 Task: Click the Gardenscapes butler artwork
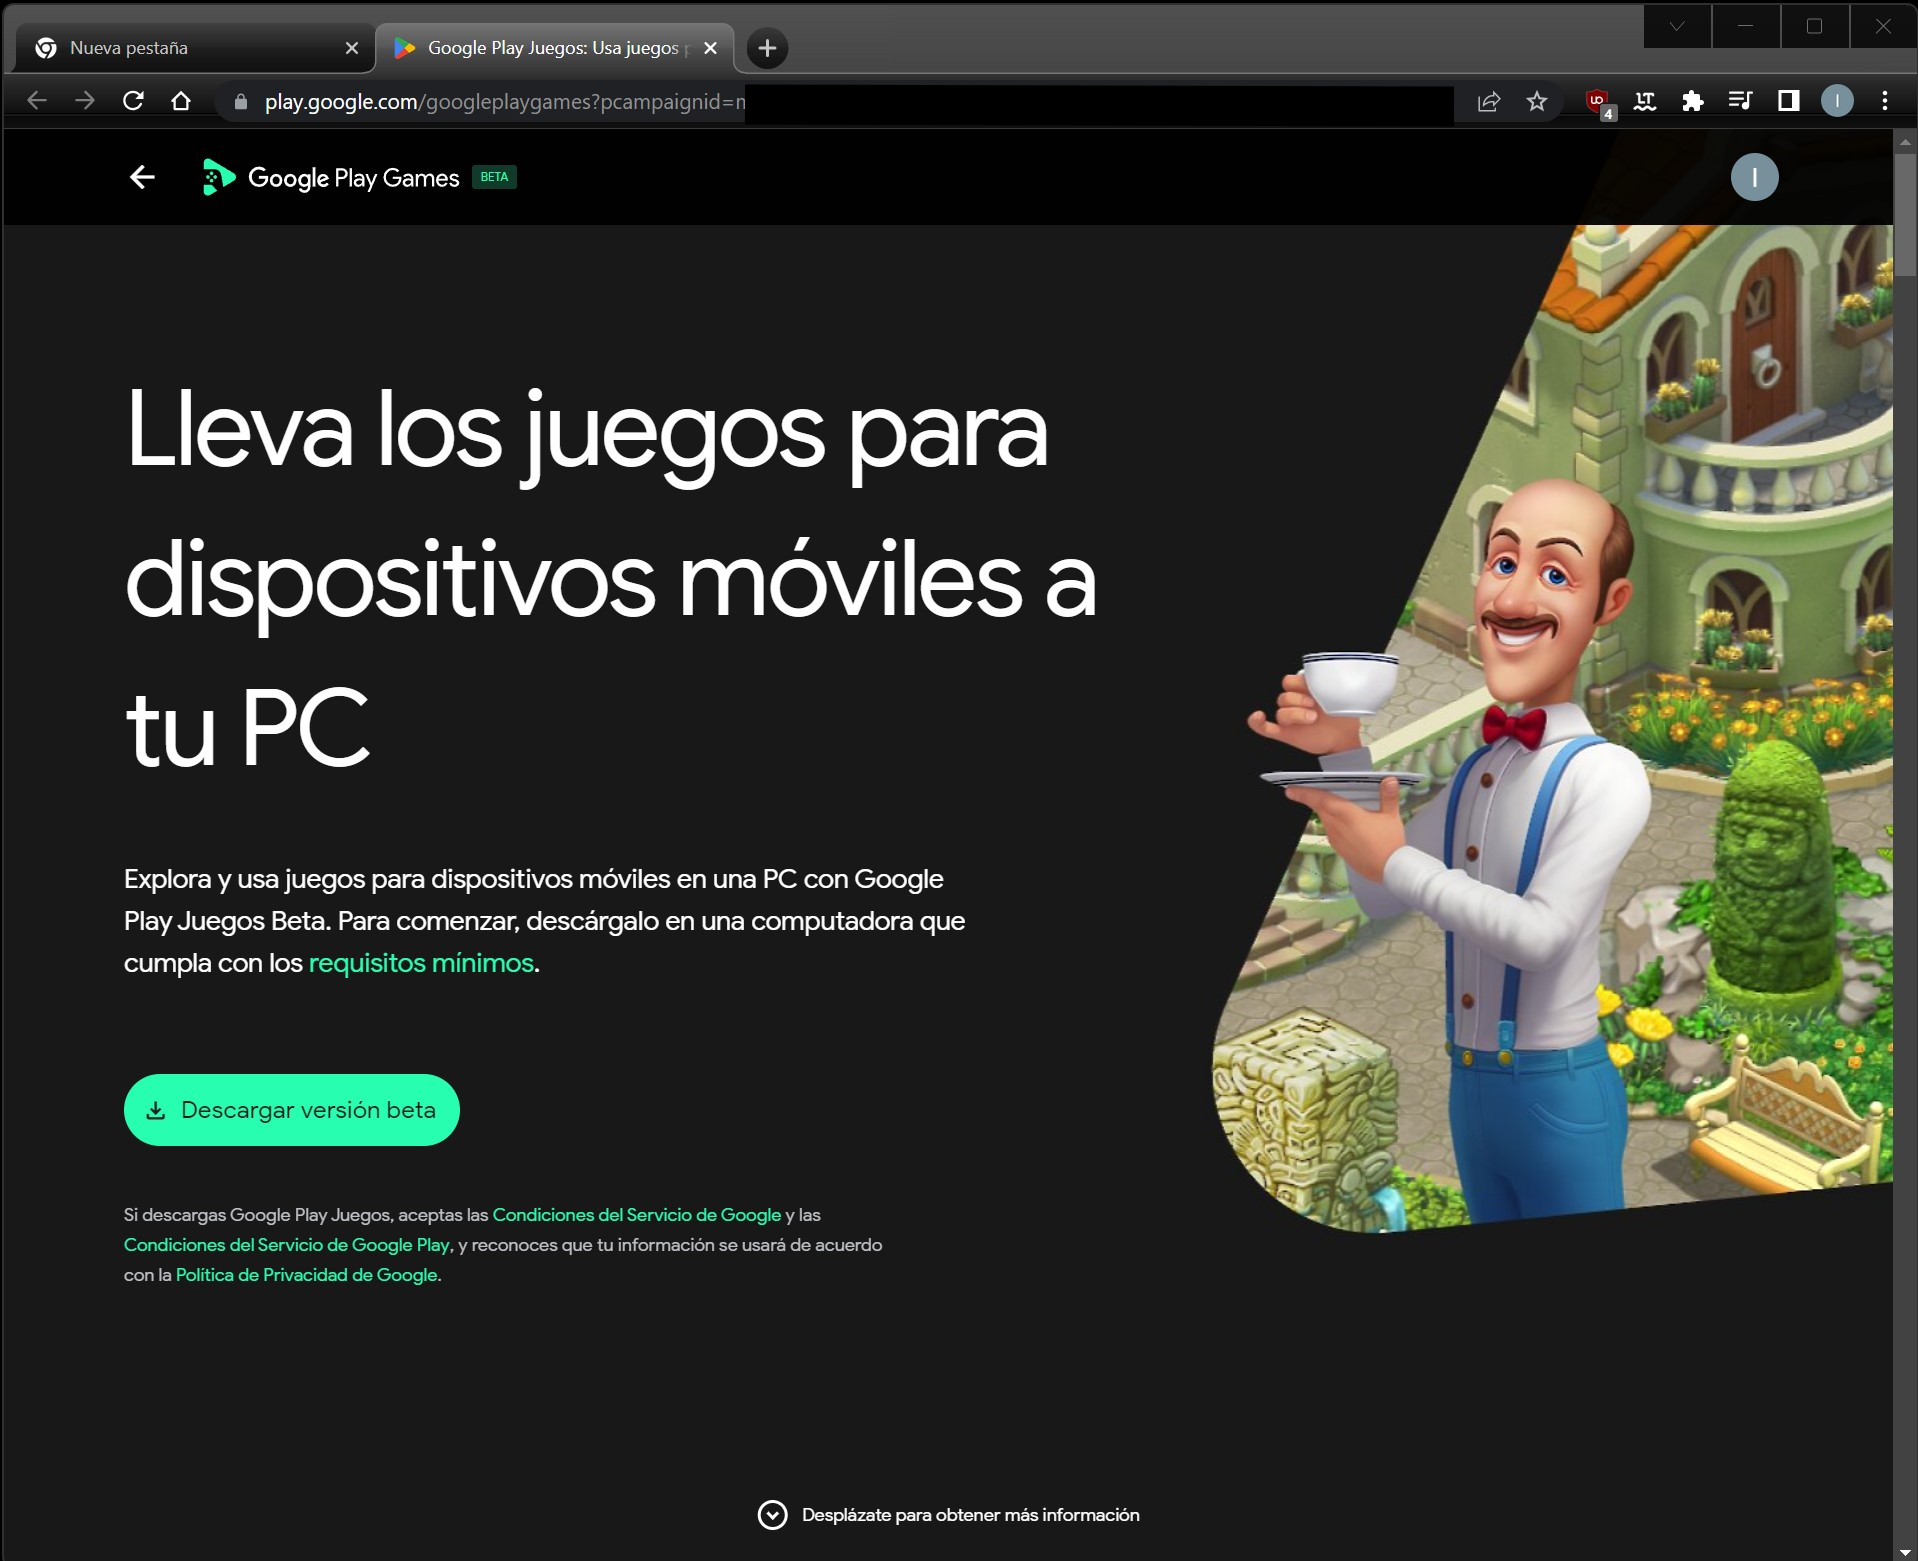1552,728
